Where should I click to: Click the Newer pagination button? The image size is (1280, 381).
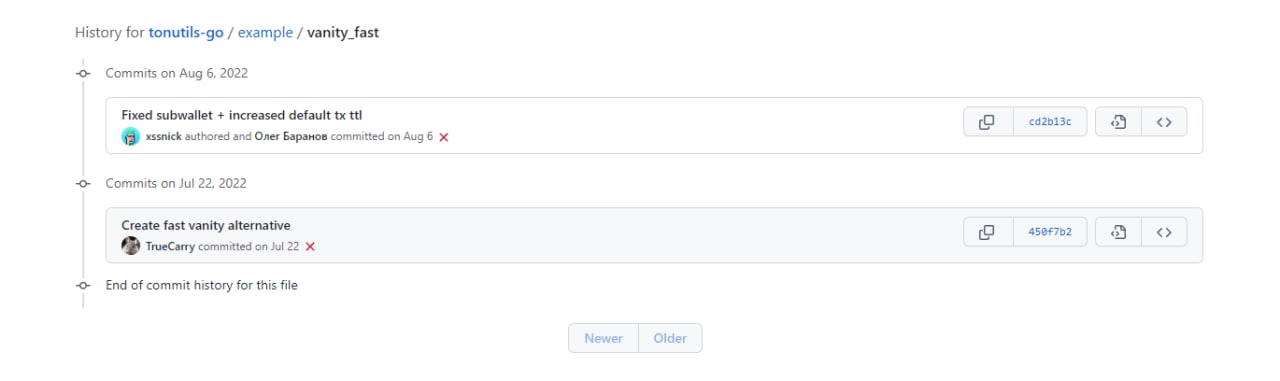pos(603,338)
